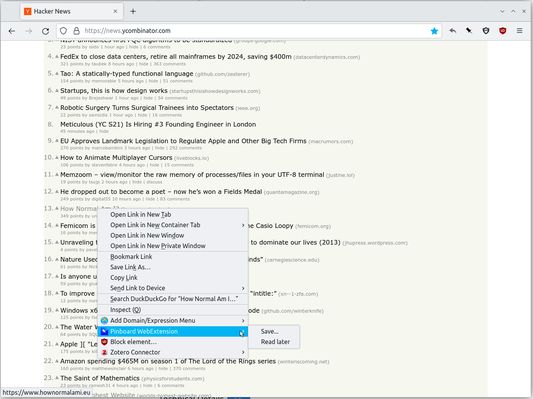Show site security padlock info
The image size is (533, 399).
pos(76,31)
